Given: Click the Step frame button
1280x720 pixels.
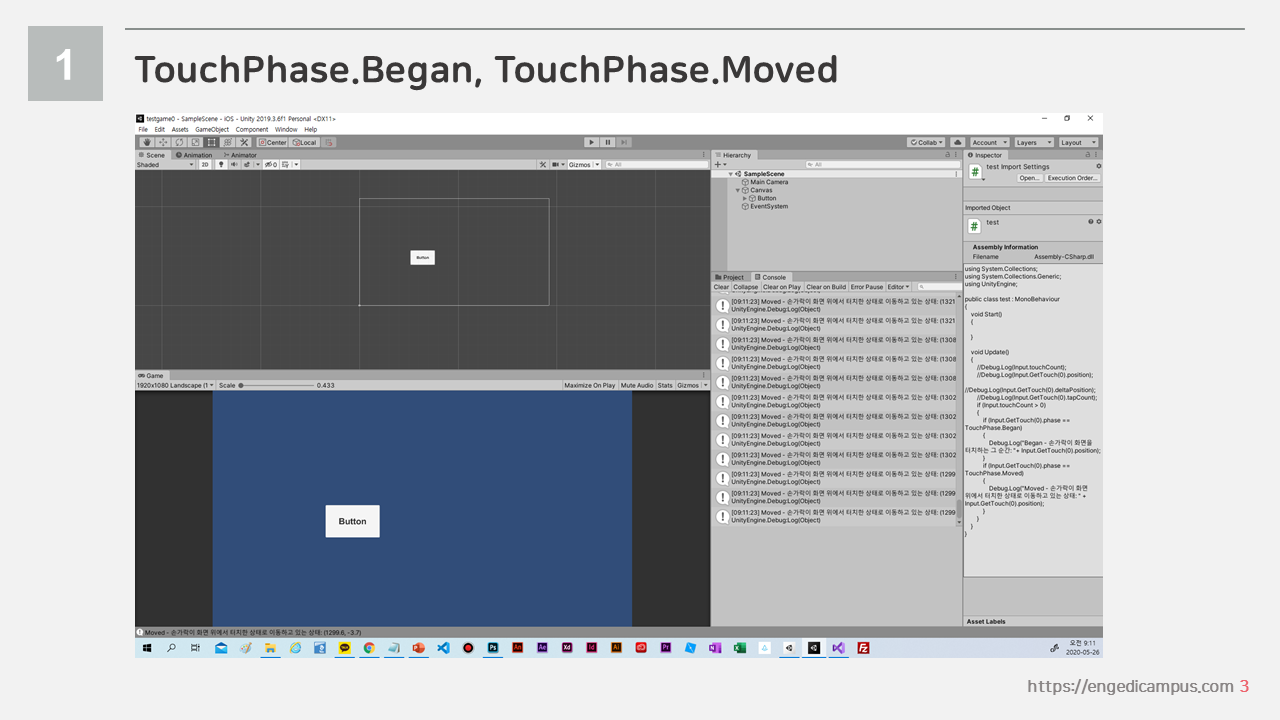Looking at the screenshot, I should pyautogui.click(x=623, y=143).
